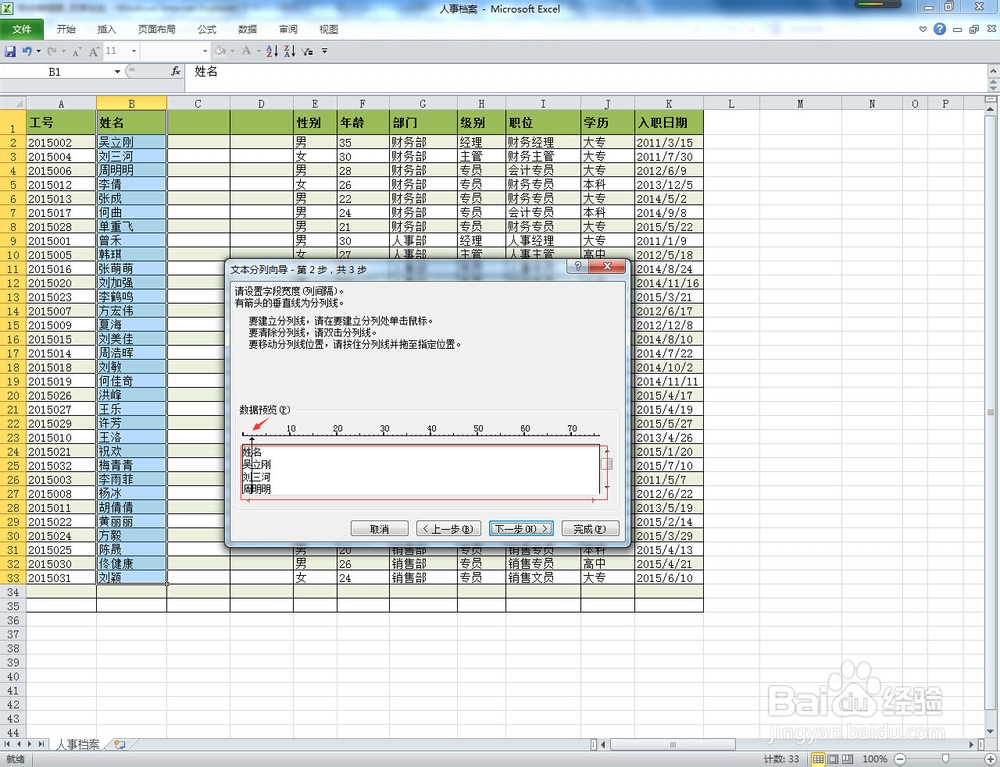Click the Filter icon on the toolbar
Screen dimensions: 1000x767
coord(307,50)
